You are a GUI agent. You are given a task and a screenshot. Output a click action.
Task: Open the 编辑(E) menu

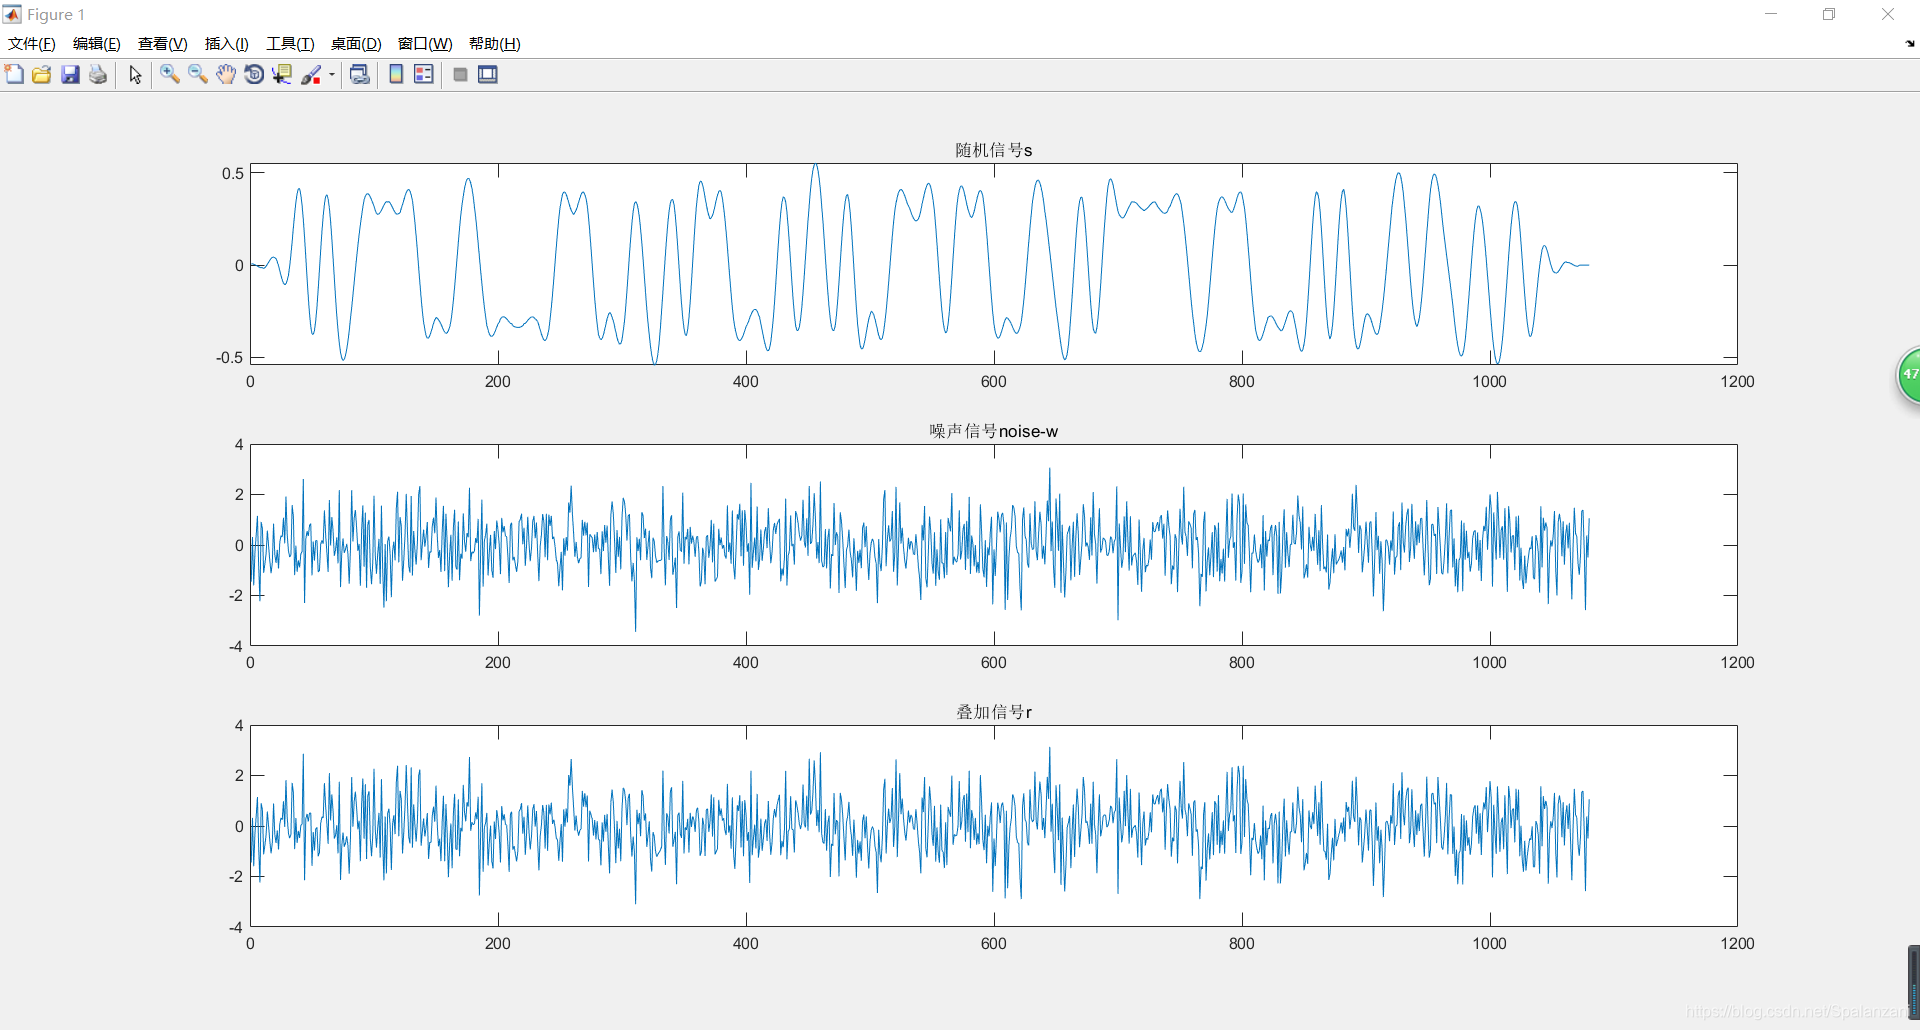(97, 44)
